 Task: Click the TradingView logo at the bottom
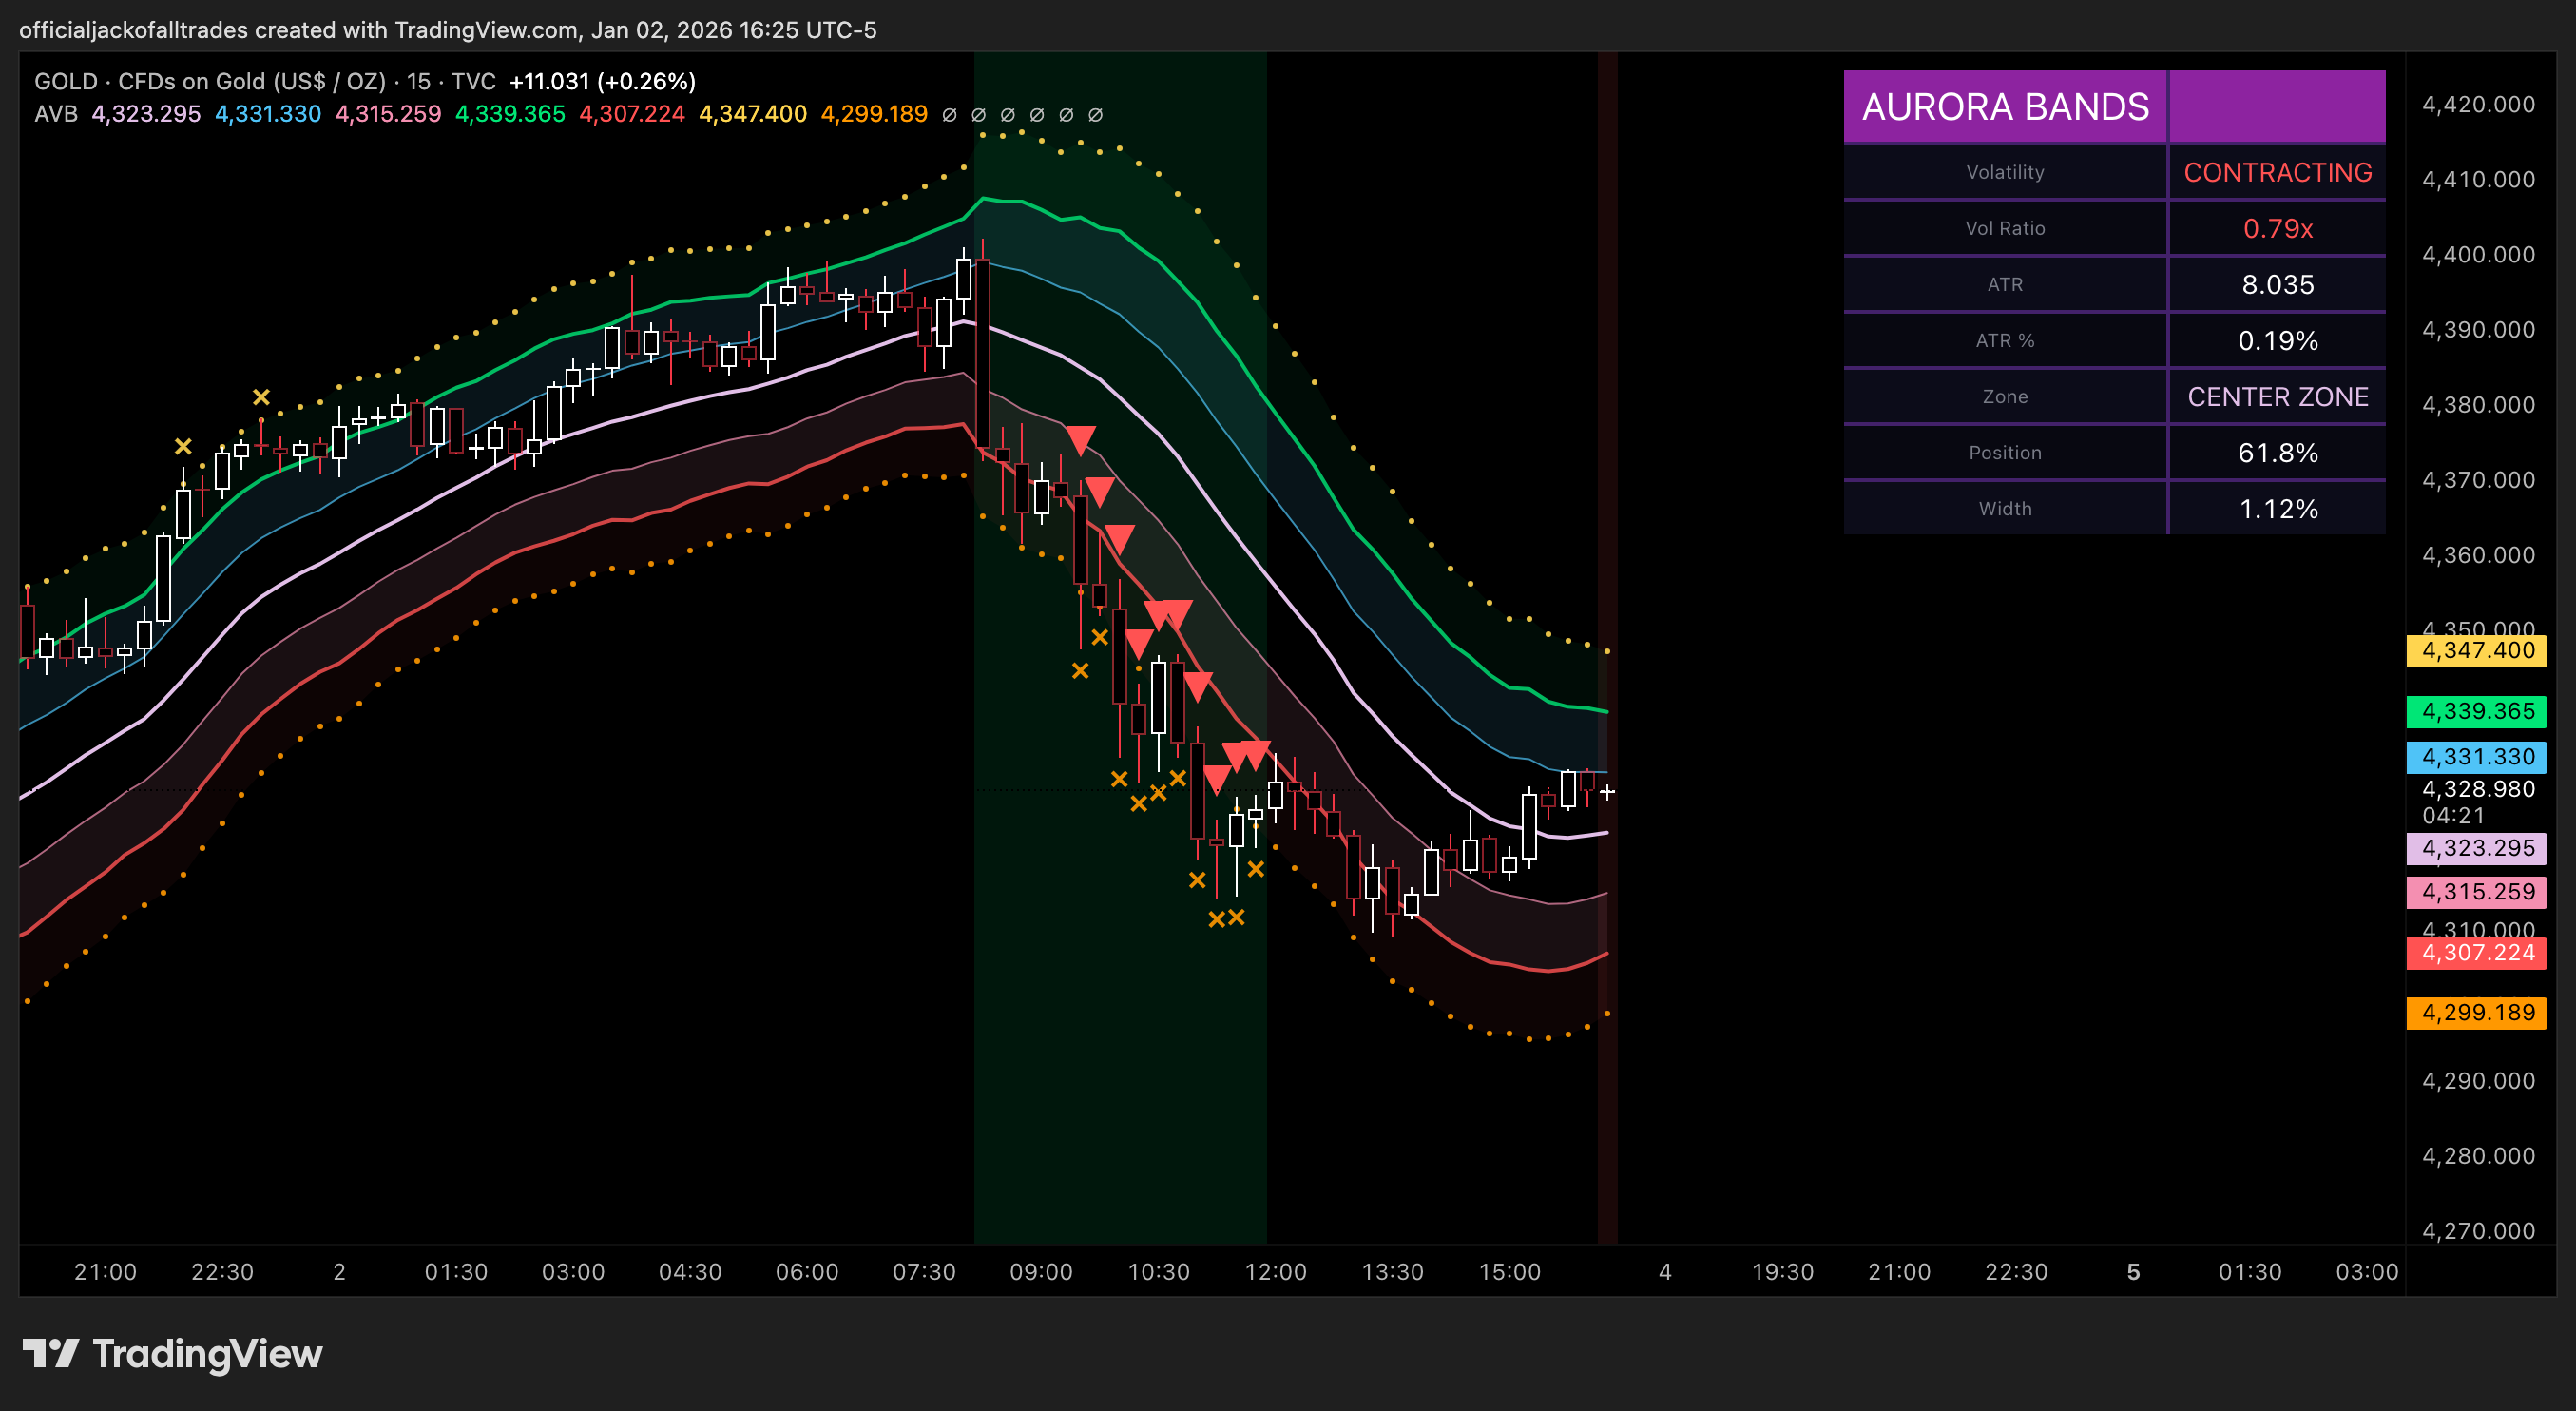click(x=172, y=1354)
